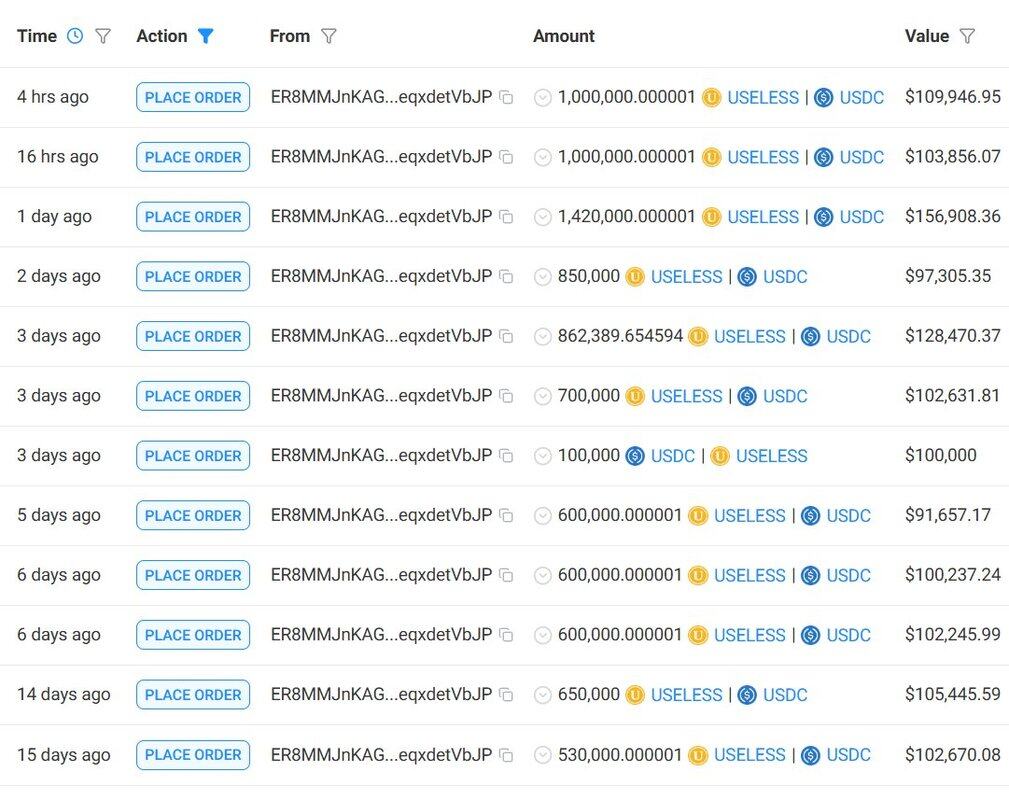The image size is (1009, 800).
Task: Open the From column filter funnel
Action: point(328,36)
